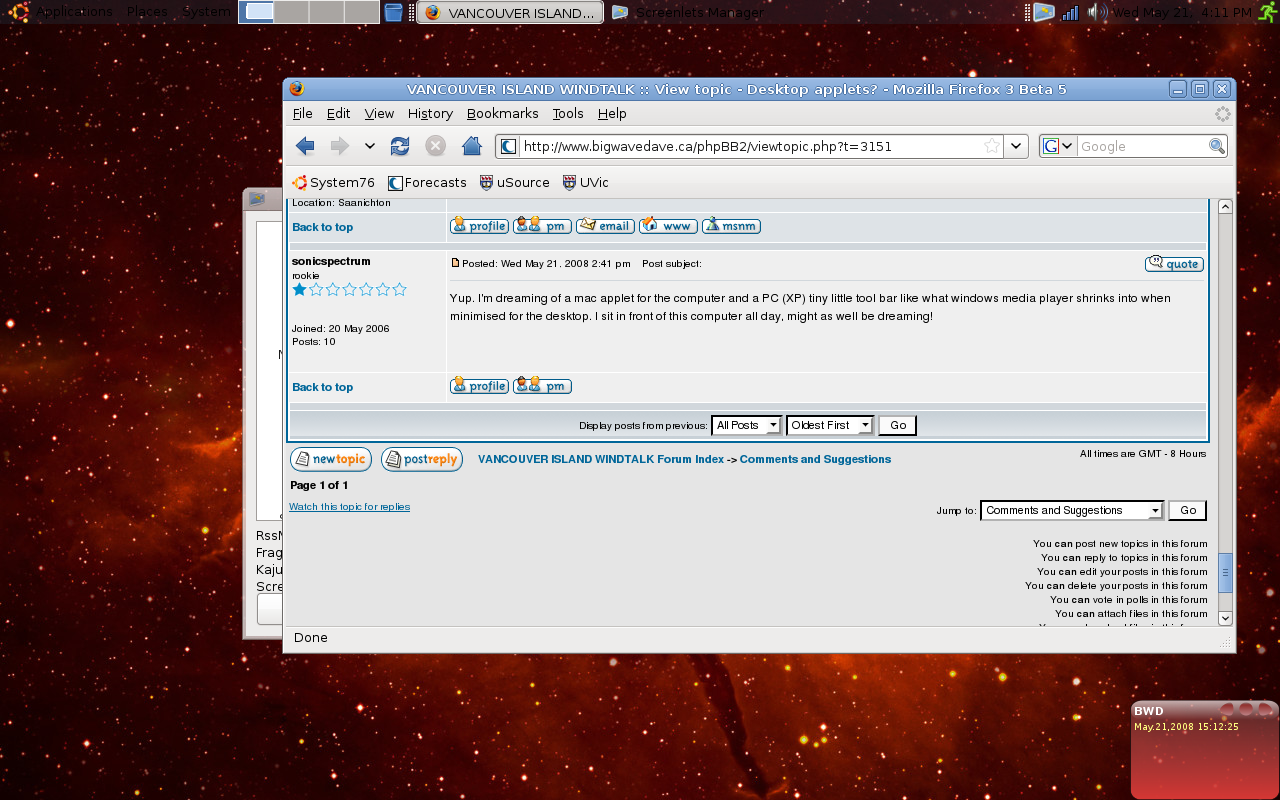Open the Bookmarks menu
Viewport: 1280px width, 800px height.
[x=502, y=113]
